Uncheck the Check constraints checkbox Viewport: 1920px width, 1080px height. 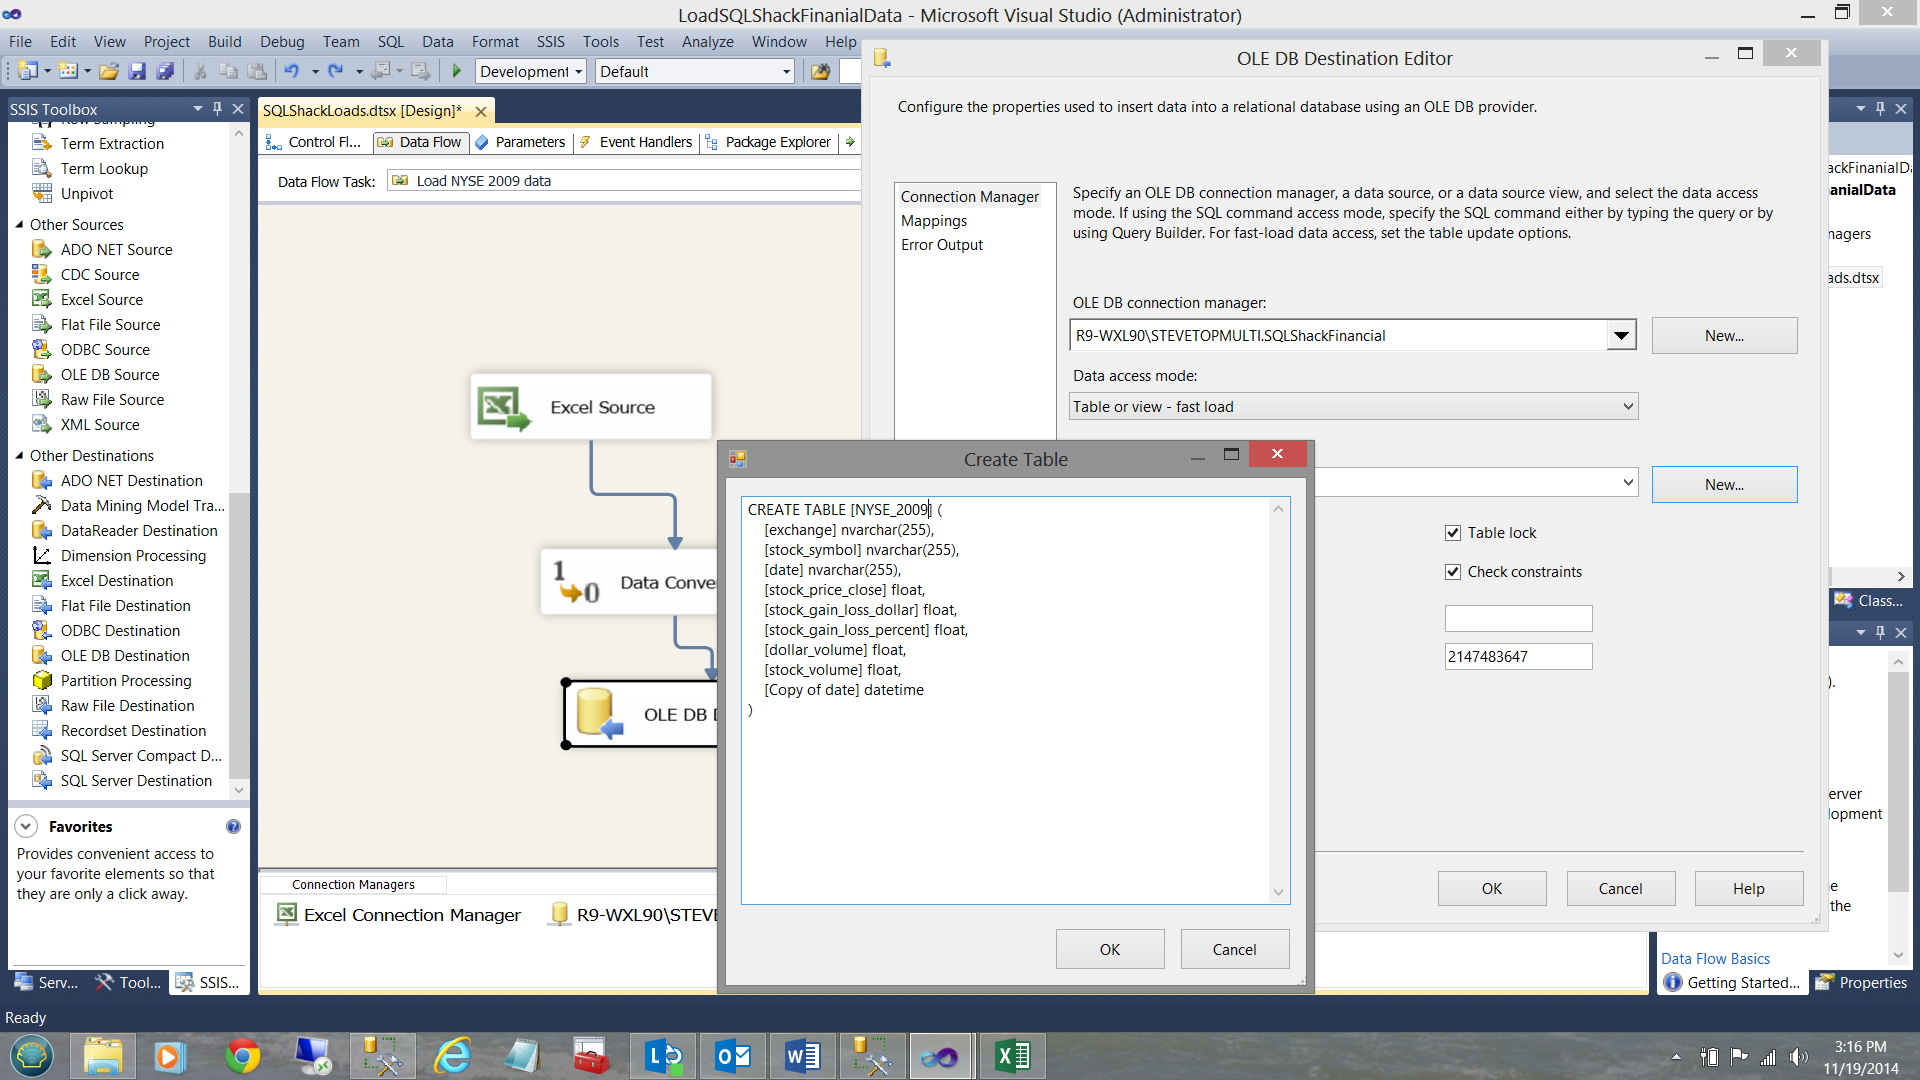(1453, 572)
